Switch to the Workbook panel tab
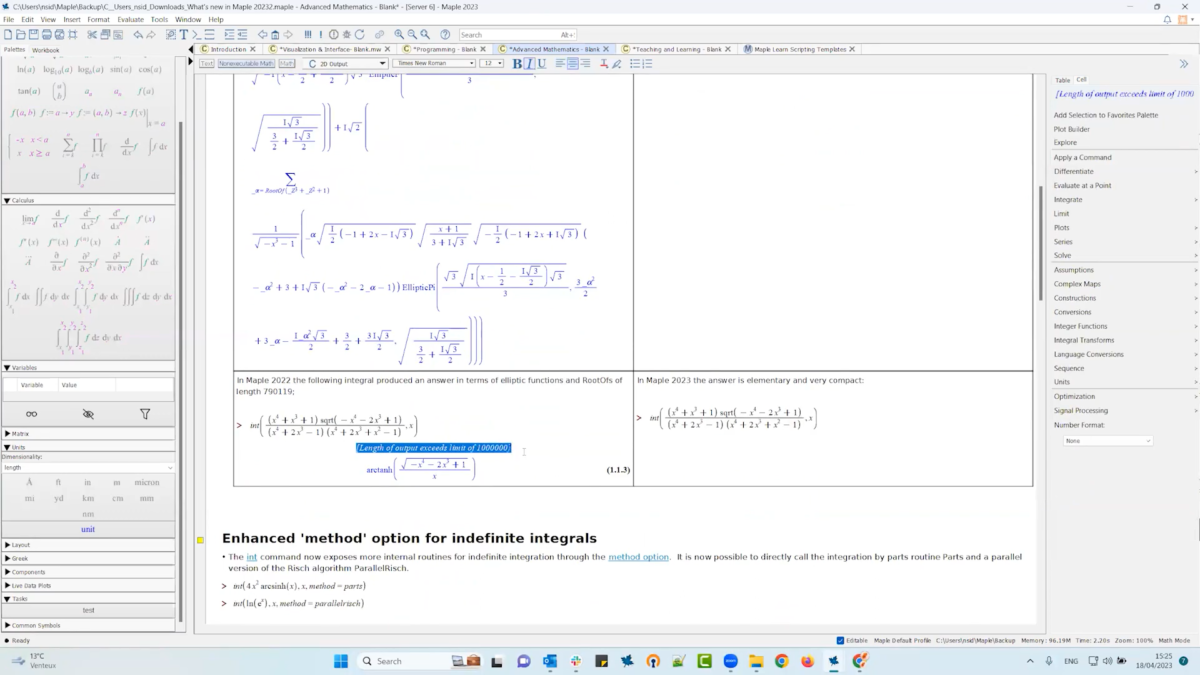1200x675 pixels. click(46, 50)
